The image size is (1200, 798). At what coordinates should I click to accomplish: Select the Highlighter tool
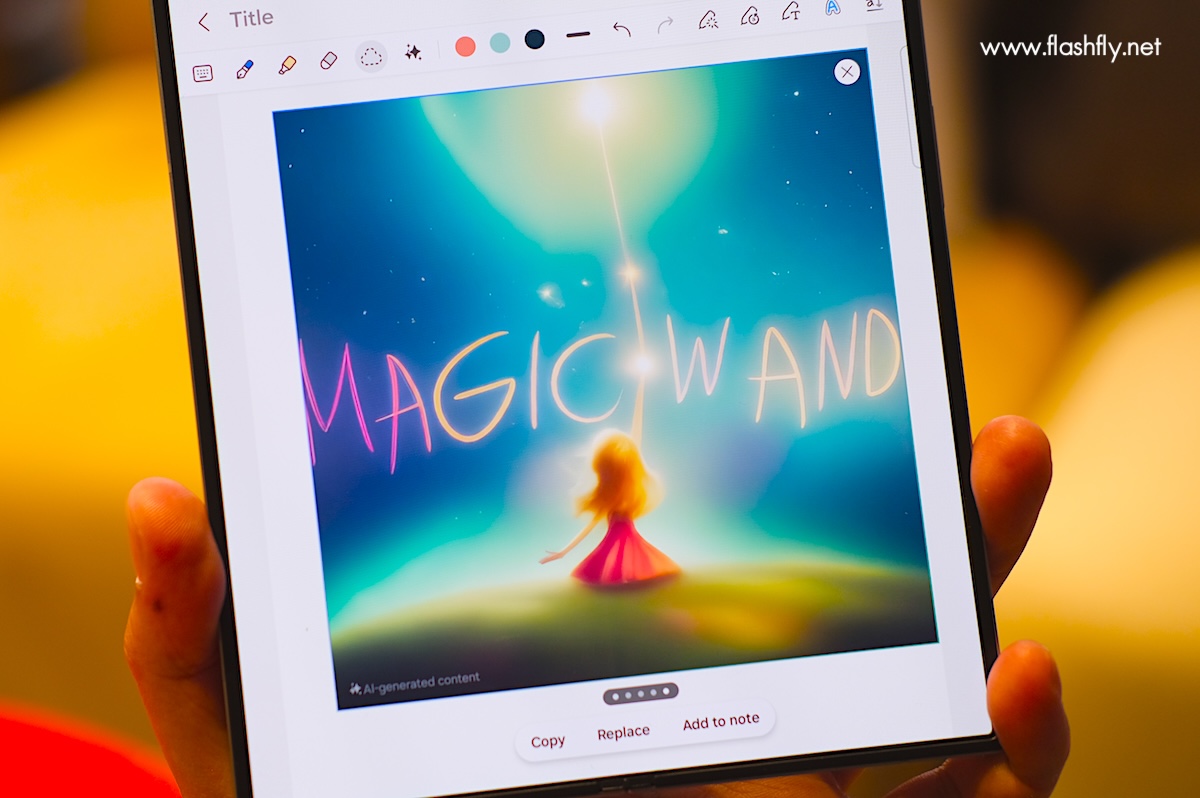pyautogui.click(x=287, y=65)
